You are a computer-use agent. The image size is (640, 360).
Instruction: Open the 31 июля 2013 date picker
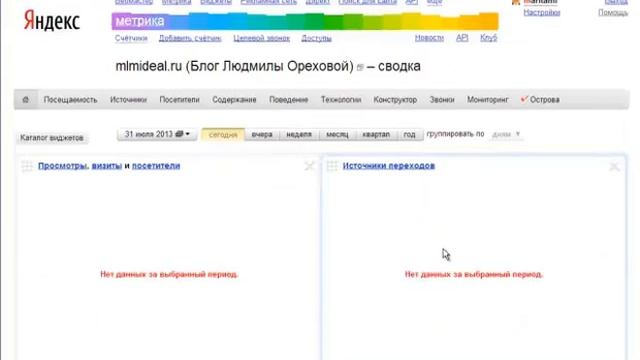click(157, 134)
